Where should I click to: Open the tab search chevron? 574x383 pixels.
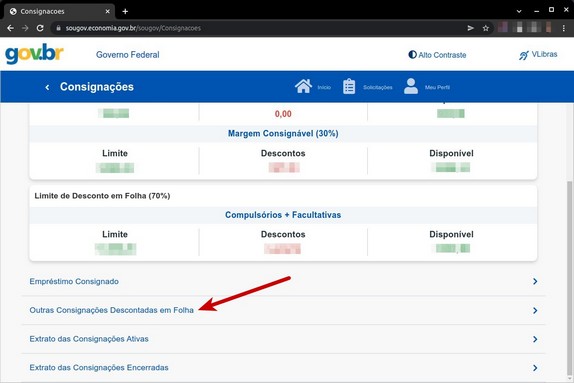[519, 11]
